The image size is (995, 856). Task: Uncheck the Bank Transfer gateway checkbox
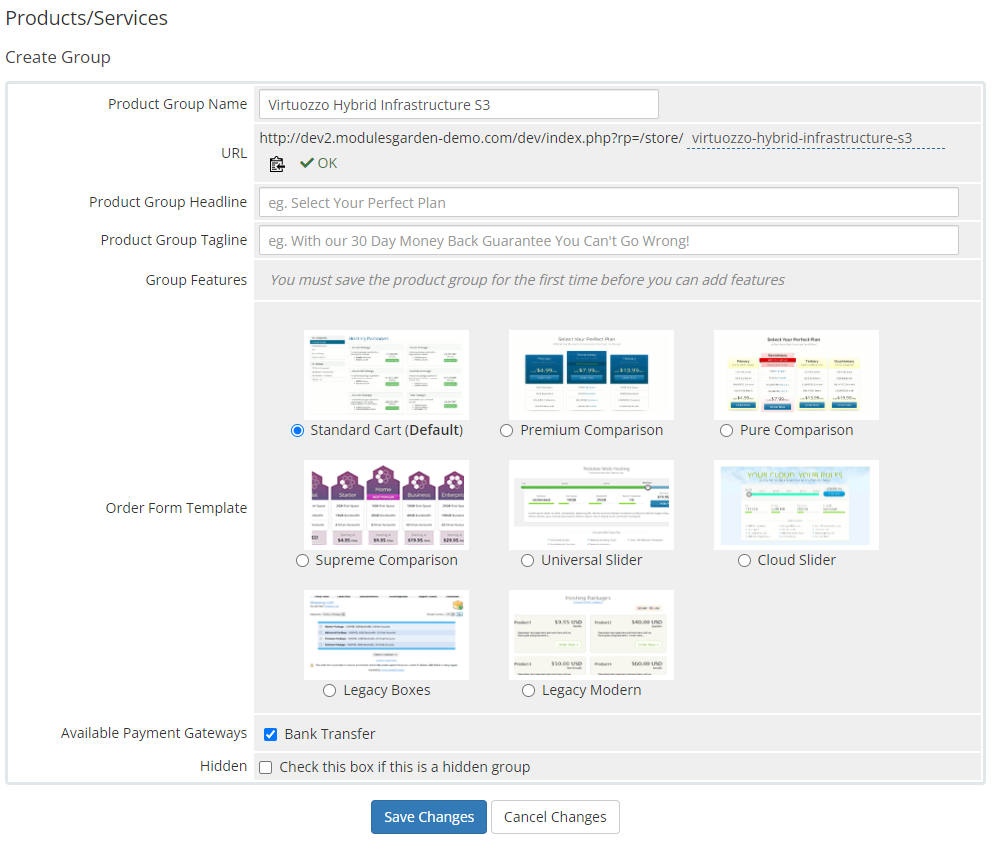(x=270, y=735)
